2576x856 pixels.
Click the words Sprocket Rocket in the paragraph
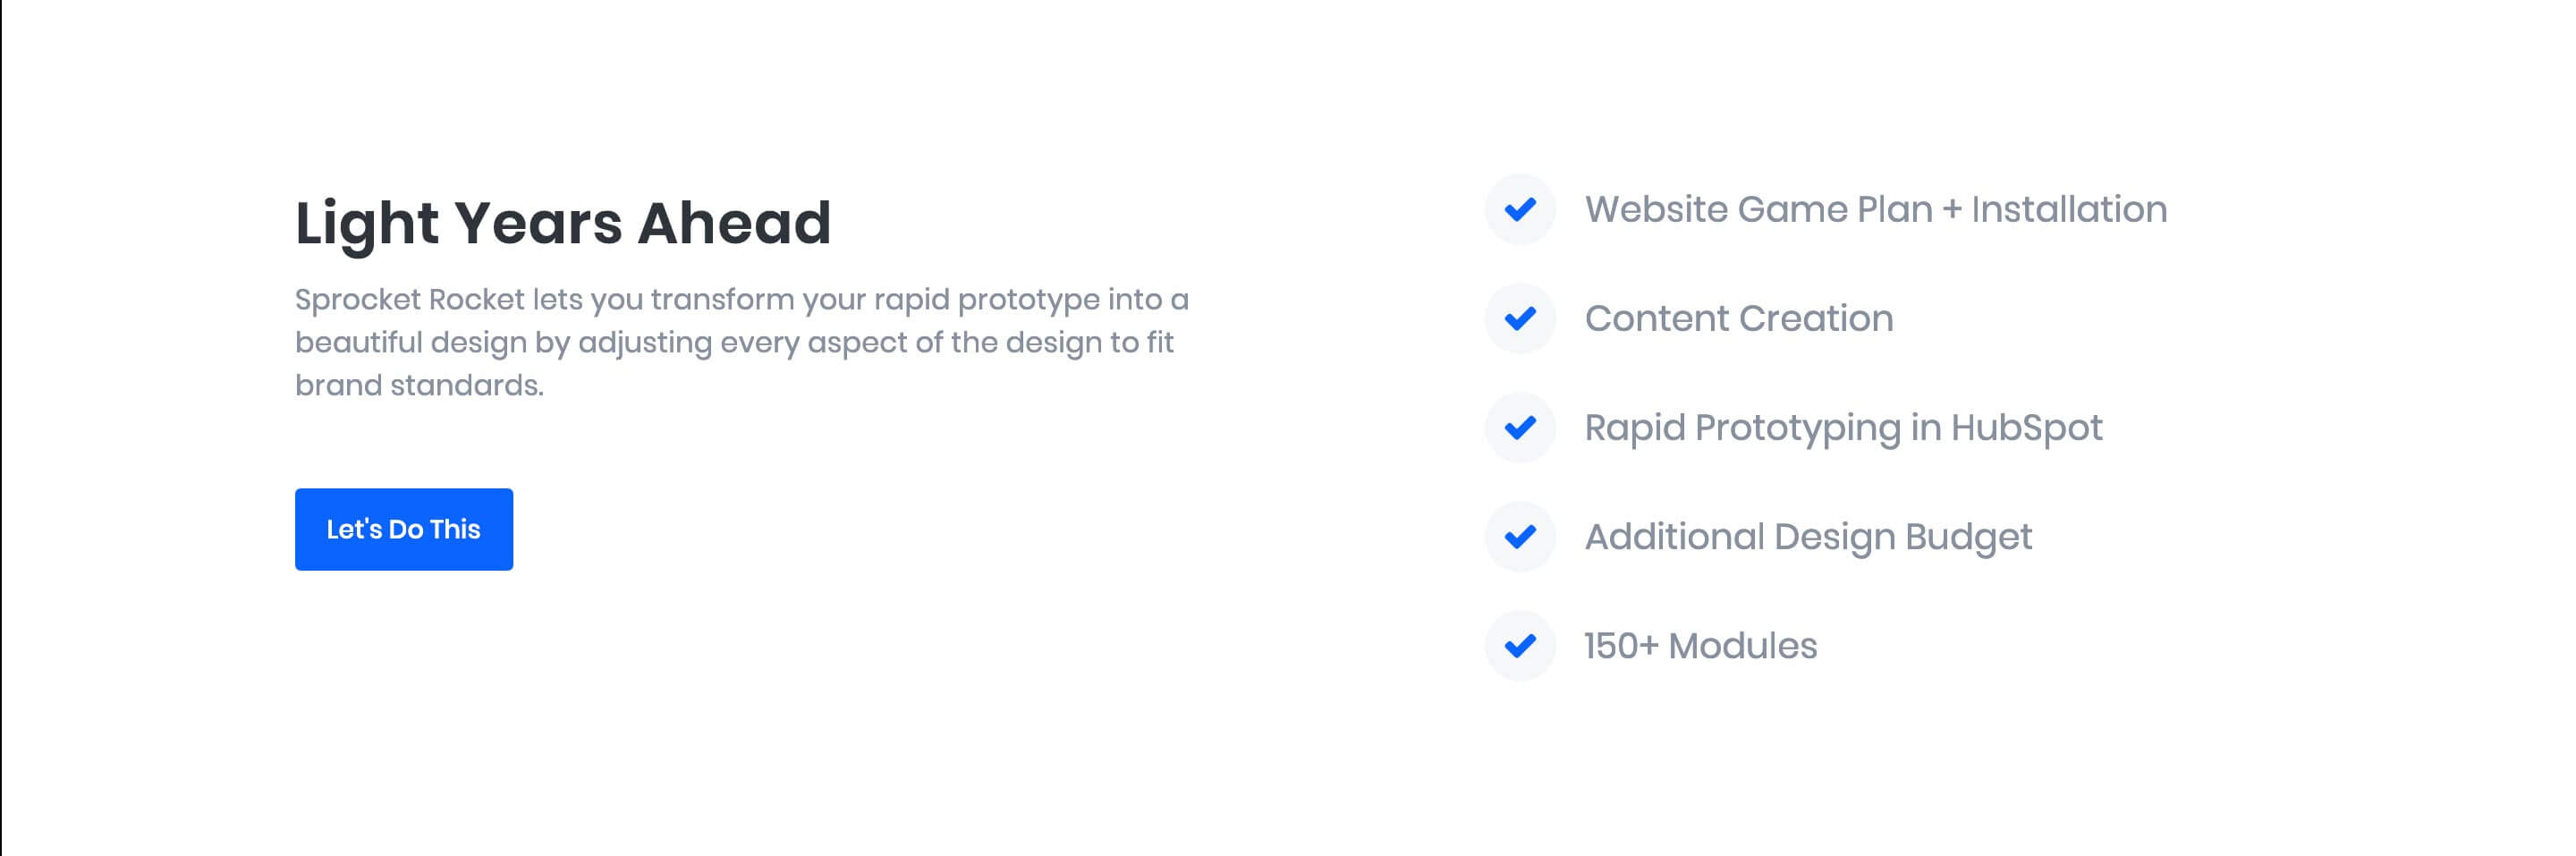(409, 299)
